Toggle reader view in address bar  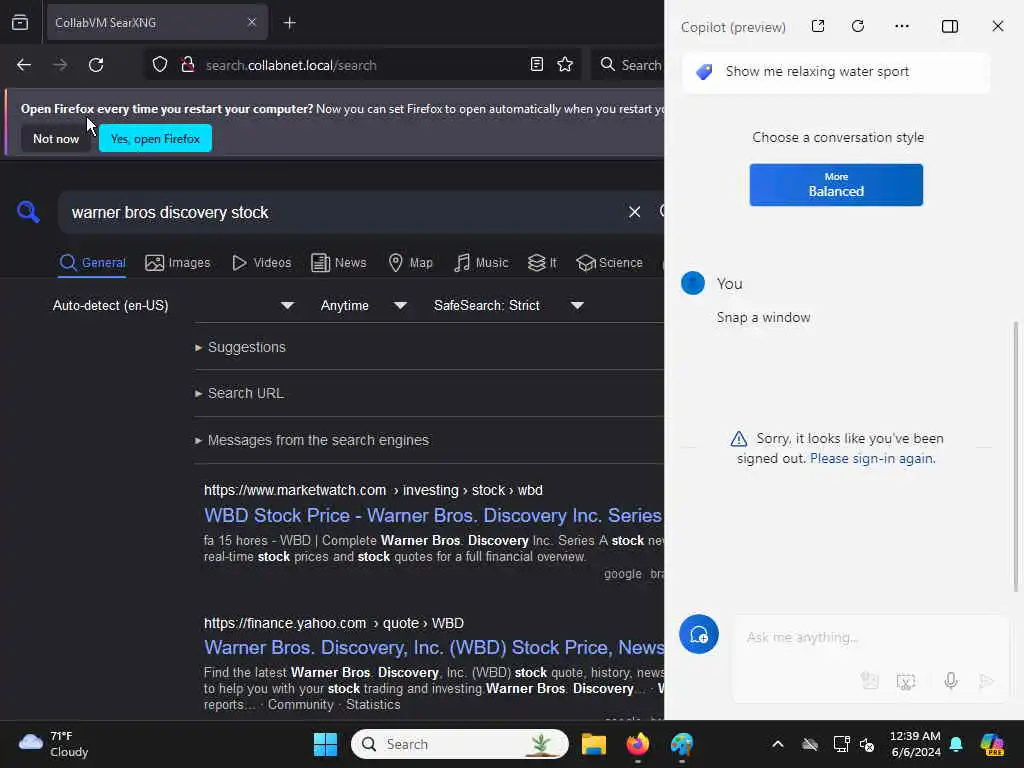point(536,64)
